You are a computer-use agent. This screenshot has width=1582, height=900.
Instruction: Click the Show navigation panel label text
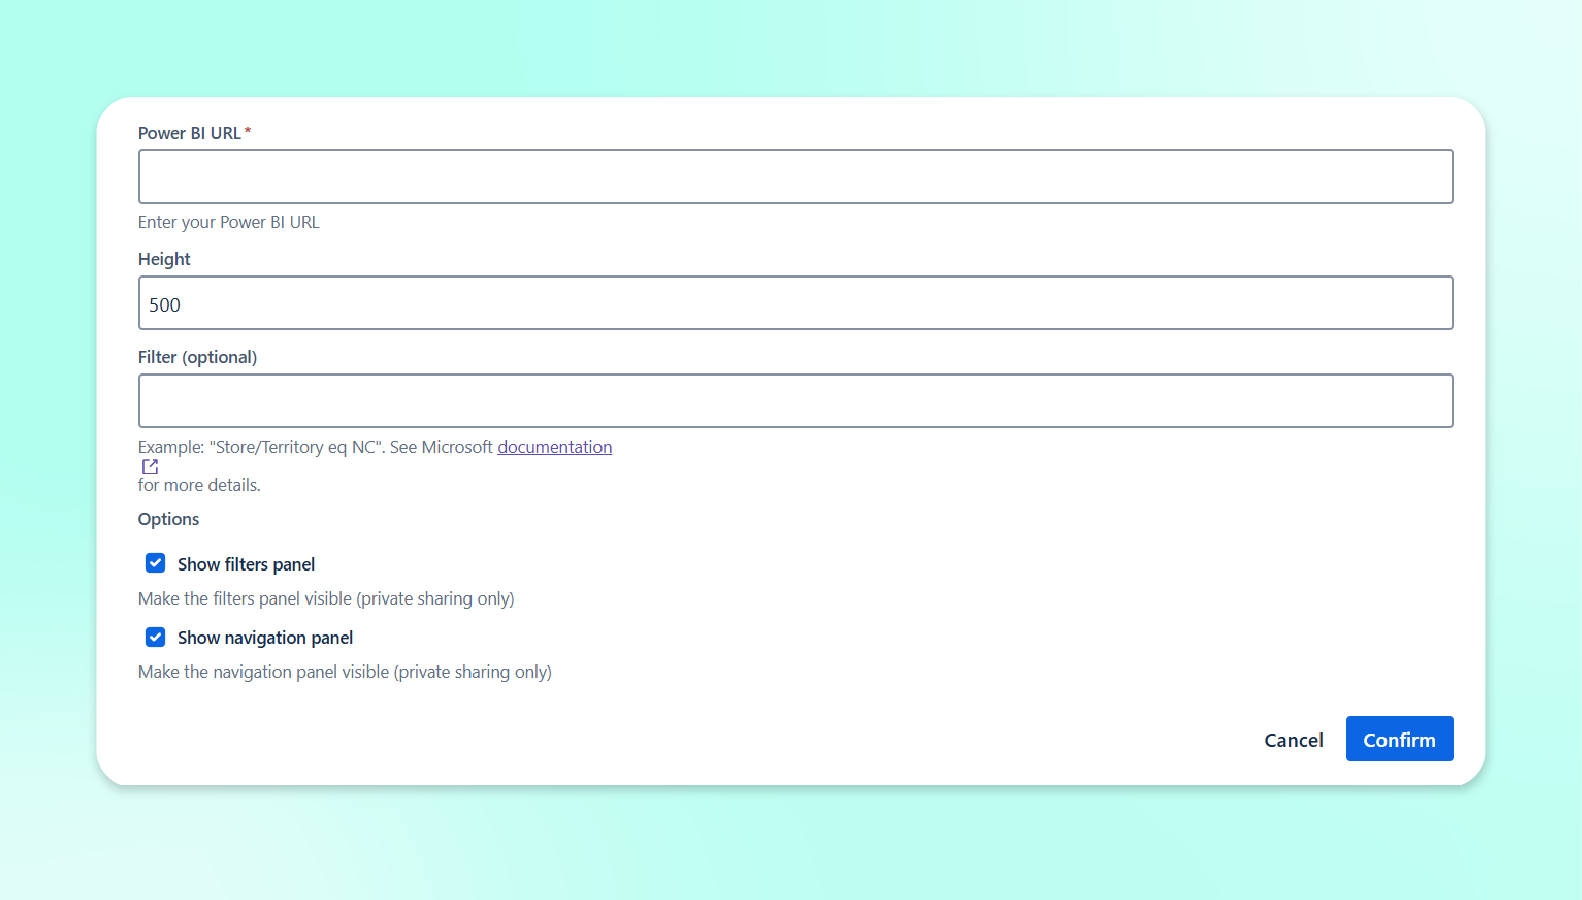[265, 638]
